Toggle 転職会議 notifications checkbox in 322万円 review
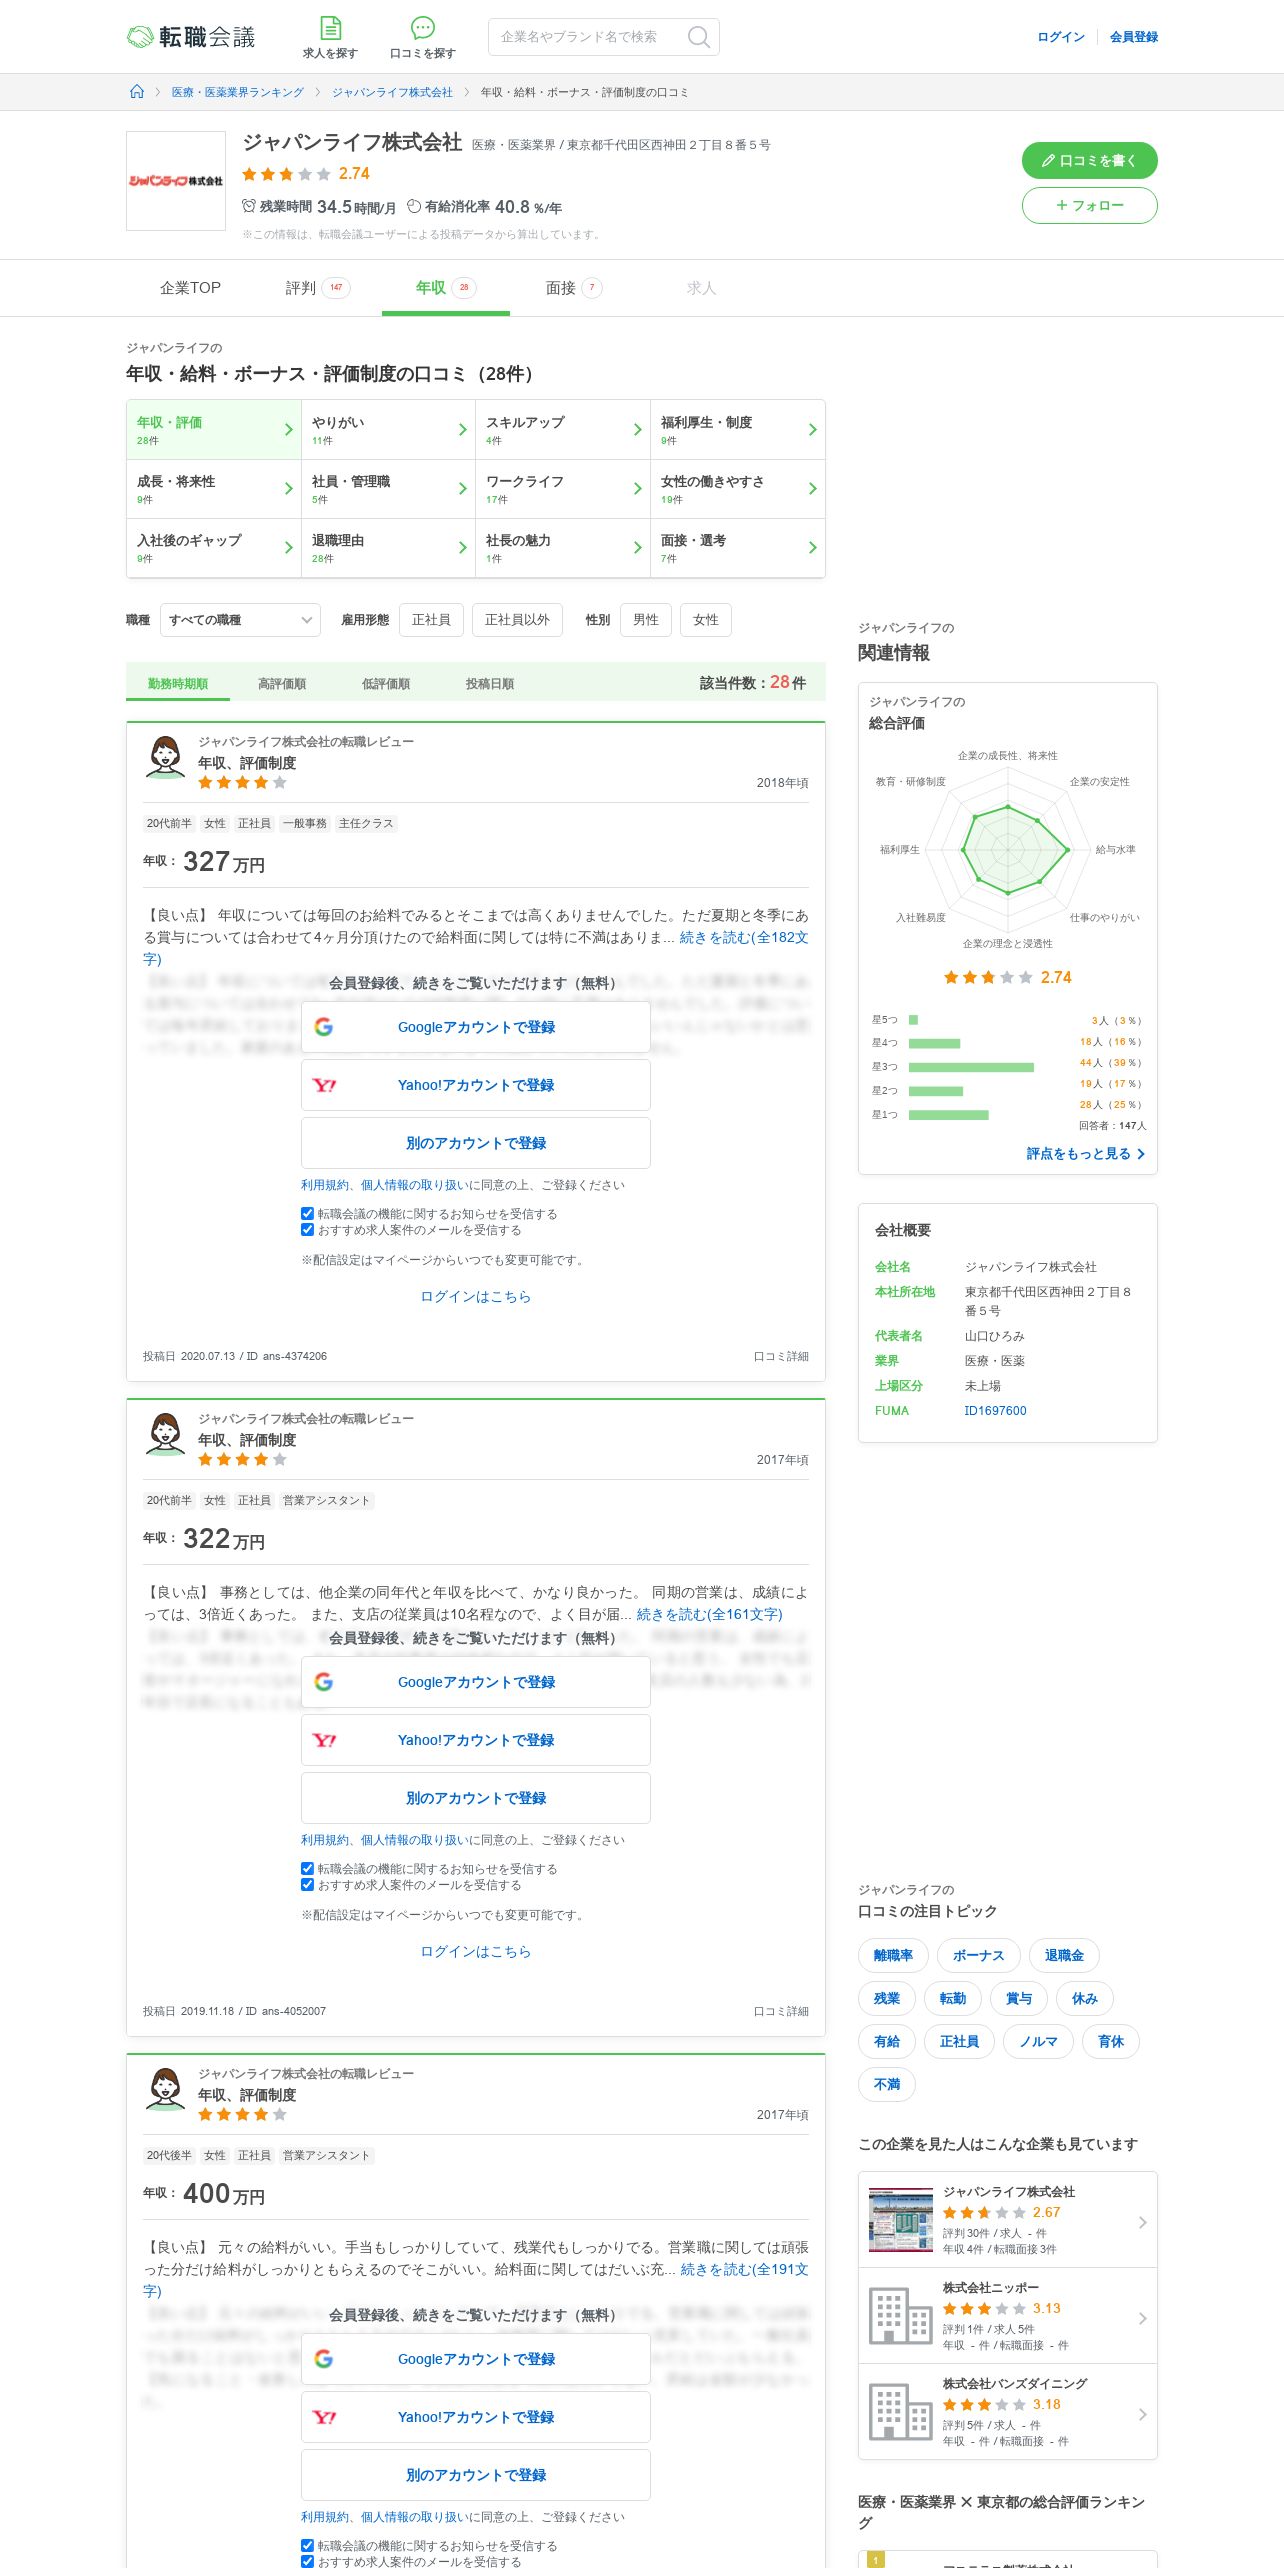This screenshot has height=2568, width=1284. pos(307,1869)
